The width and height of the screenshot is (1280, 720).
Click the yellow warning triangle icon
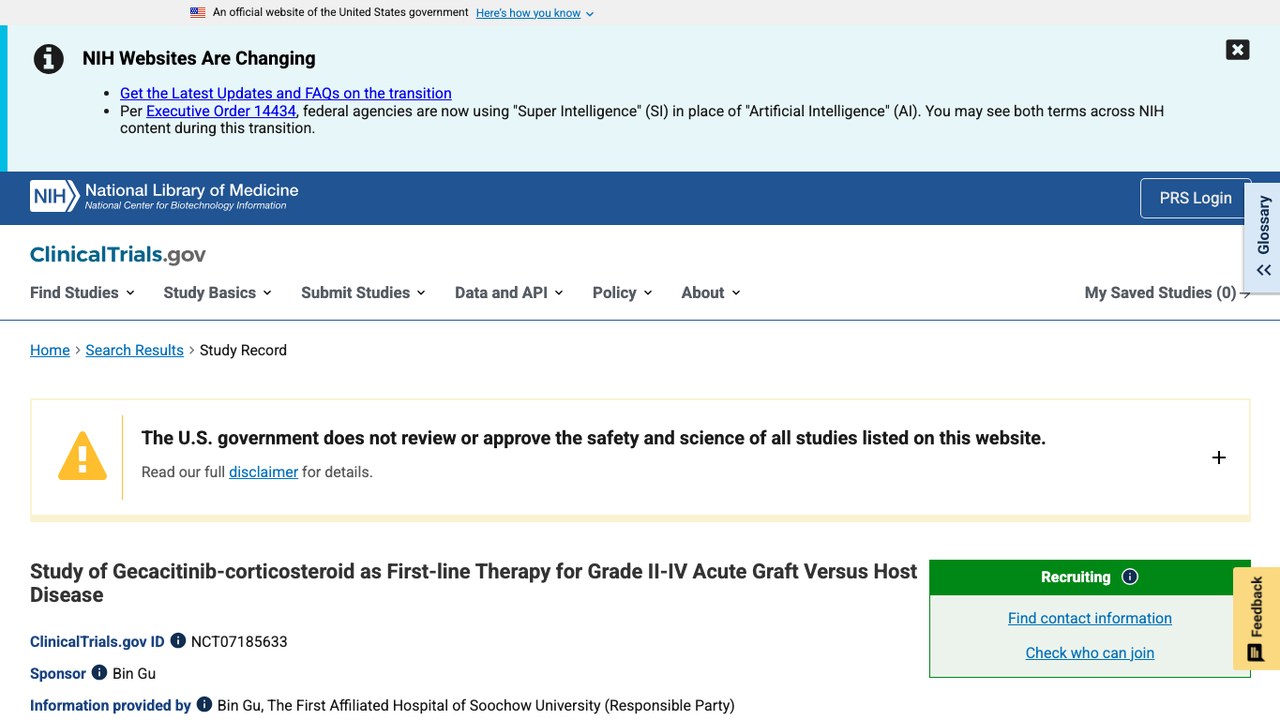click(x=82, y=456)
